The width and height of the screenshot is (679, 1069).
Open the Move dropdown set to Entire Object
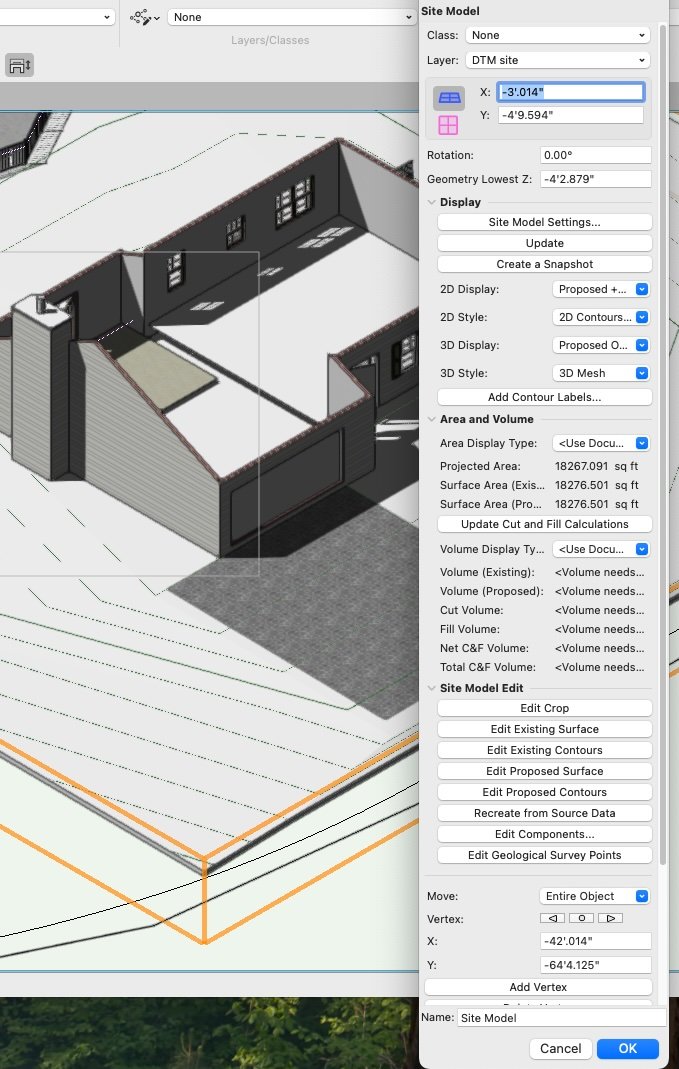[595, 896]
